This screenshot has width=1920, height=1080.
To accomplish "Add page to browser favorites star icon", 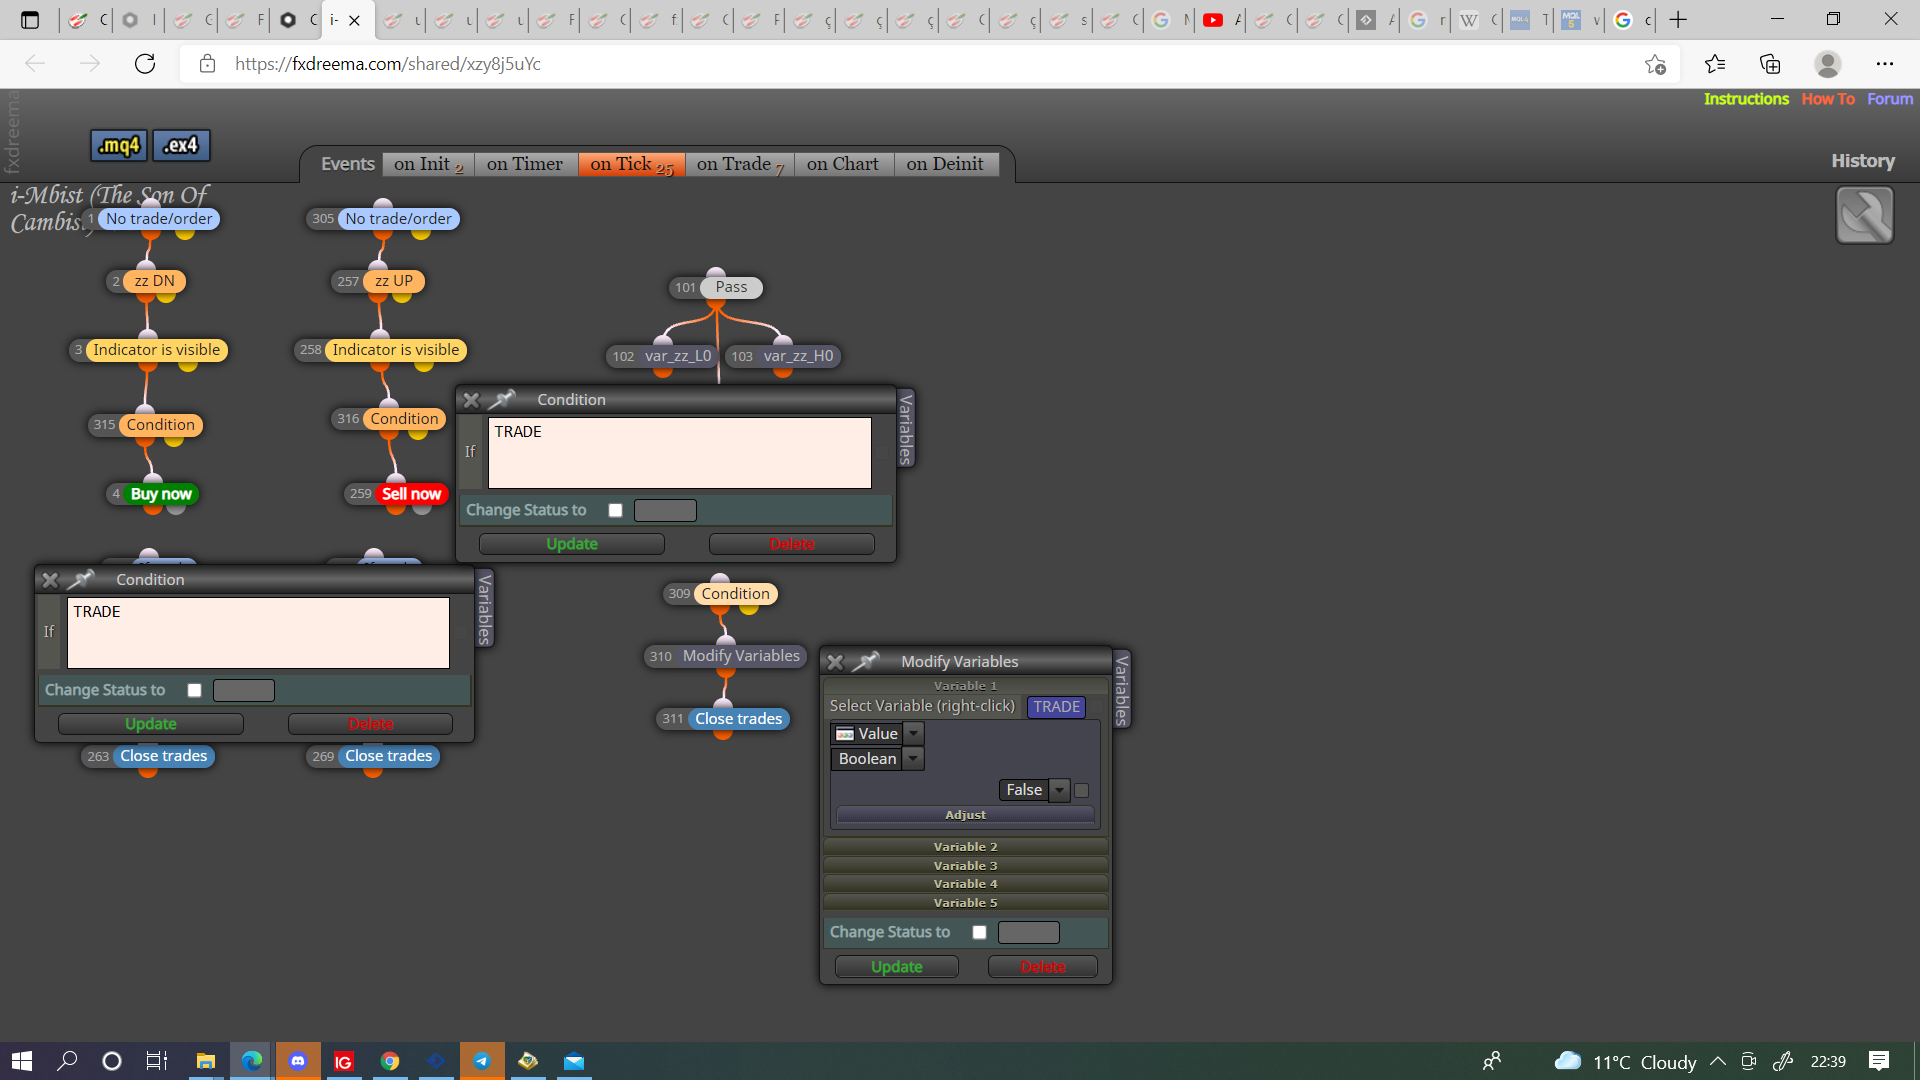I will pyautogui.click(x=1655, y=64).
